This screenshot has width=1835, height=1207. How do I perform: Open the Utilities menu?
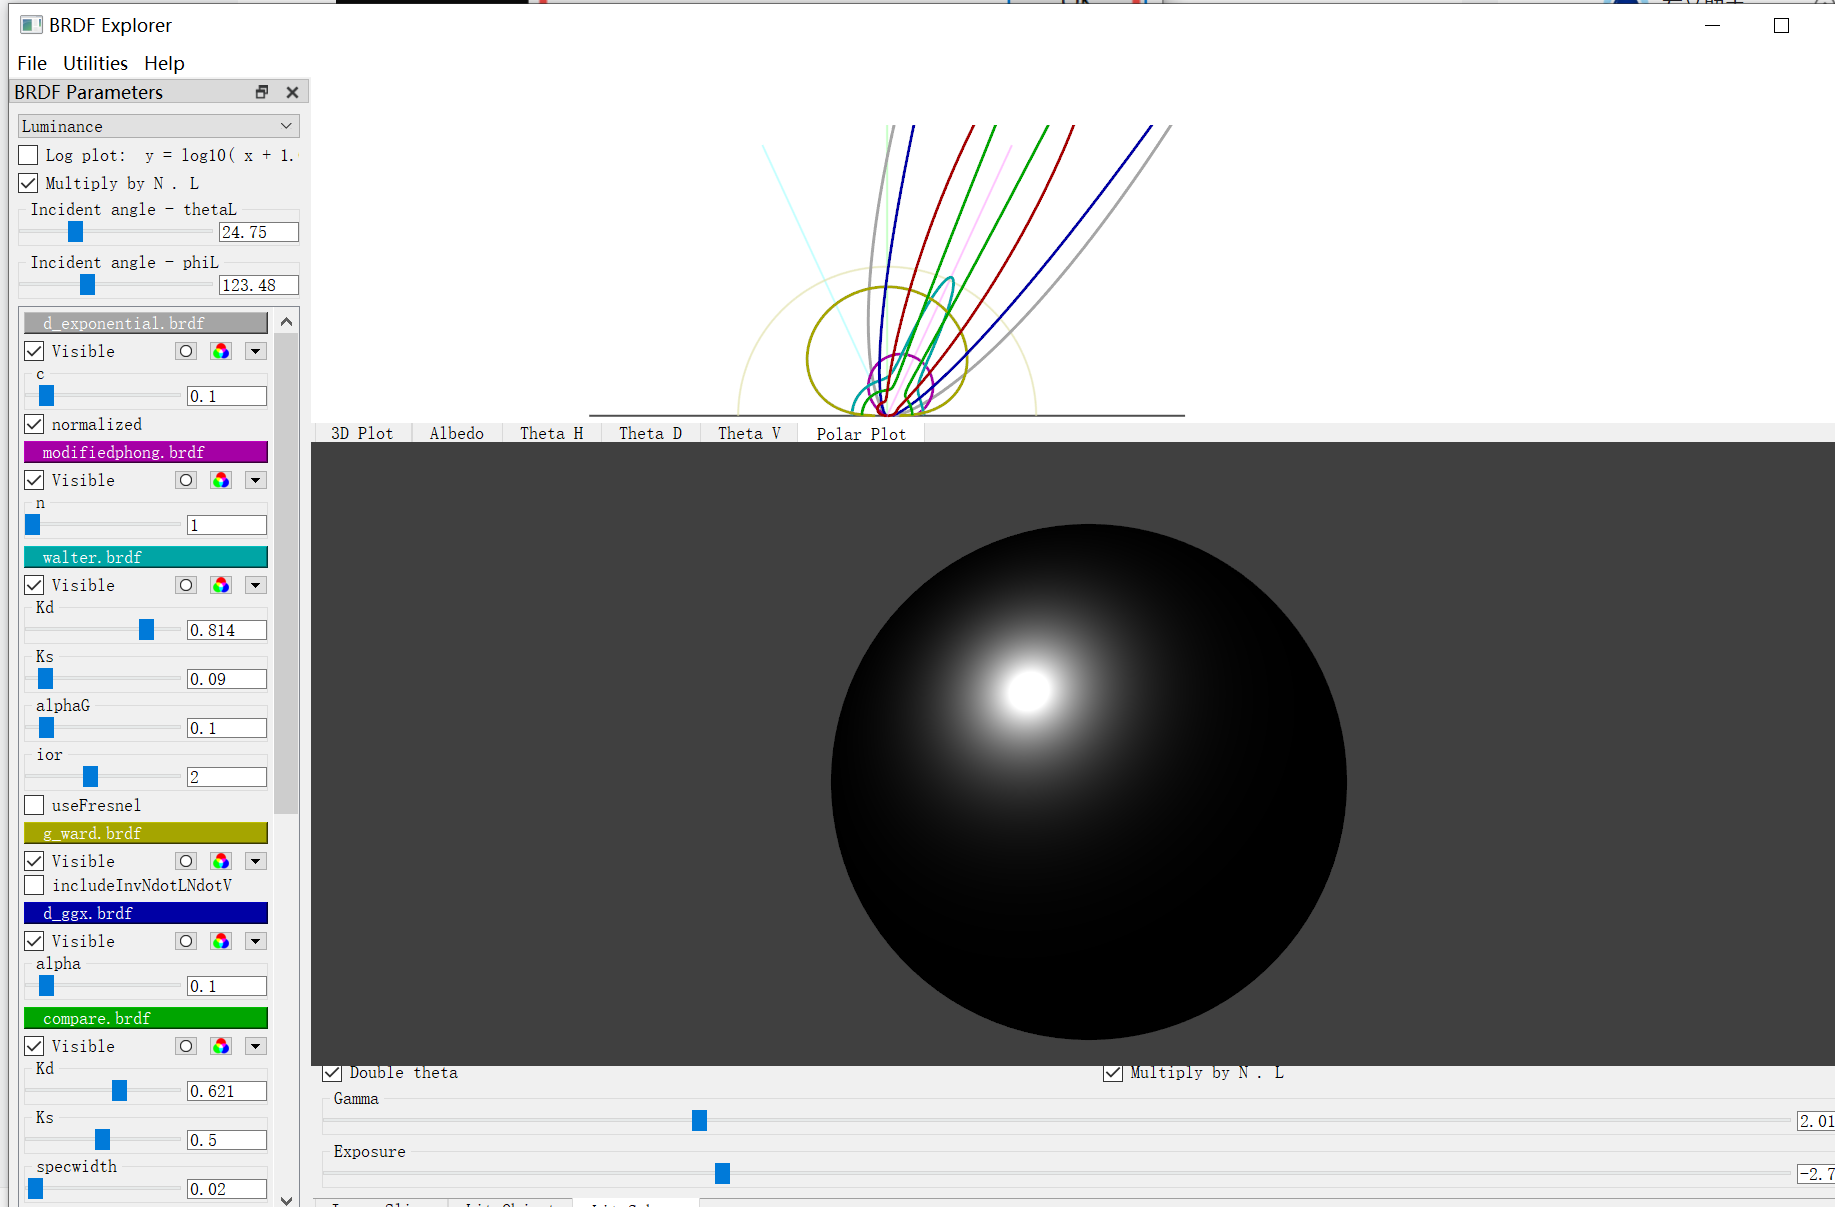pos(95,63)
